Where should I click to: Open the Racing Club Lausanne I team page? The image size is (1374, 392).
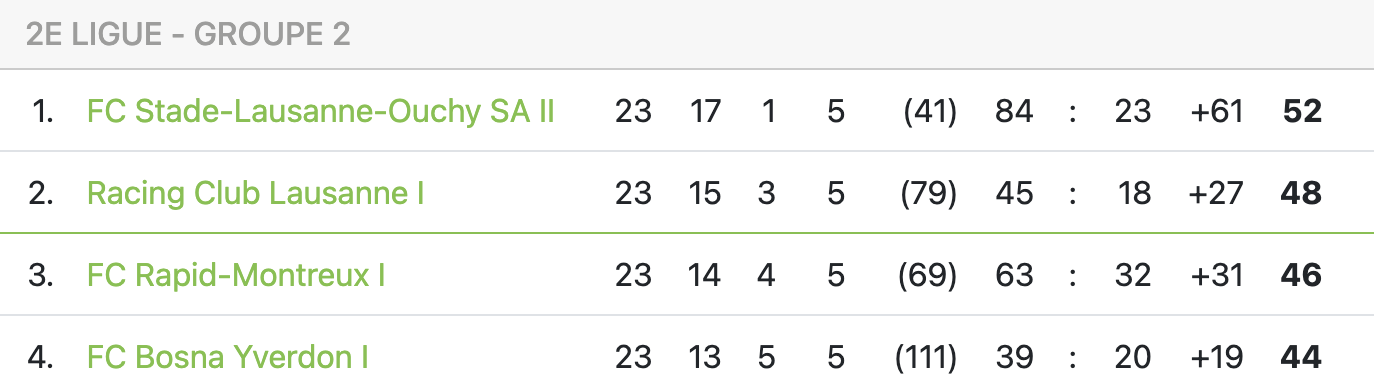[x=256, y=193]
